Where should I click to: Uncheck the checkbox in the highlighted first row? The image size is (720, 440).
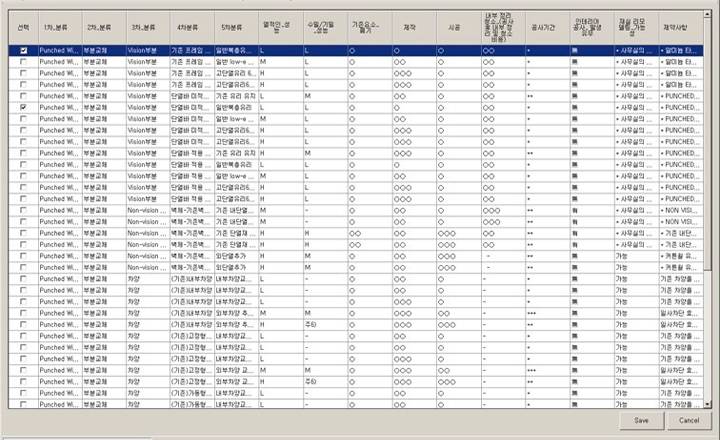[24, 49]
